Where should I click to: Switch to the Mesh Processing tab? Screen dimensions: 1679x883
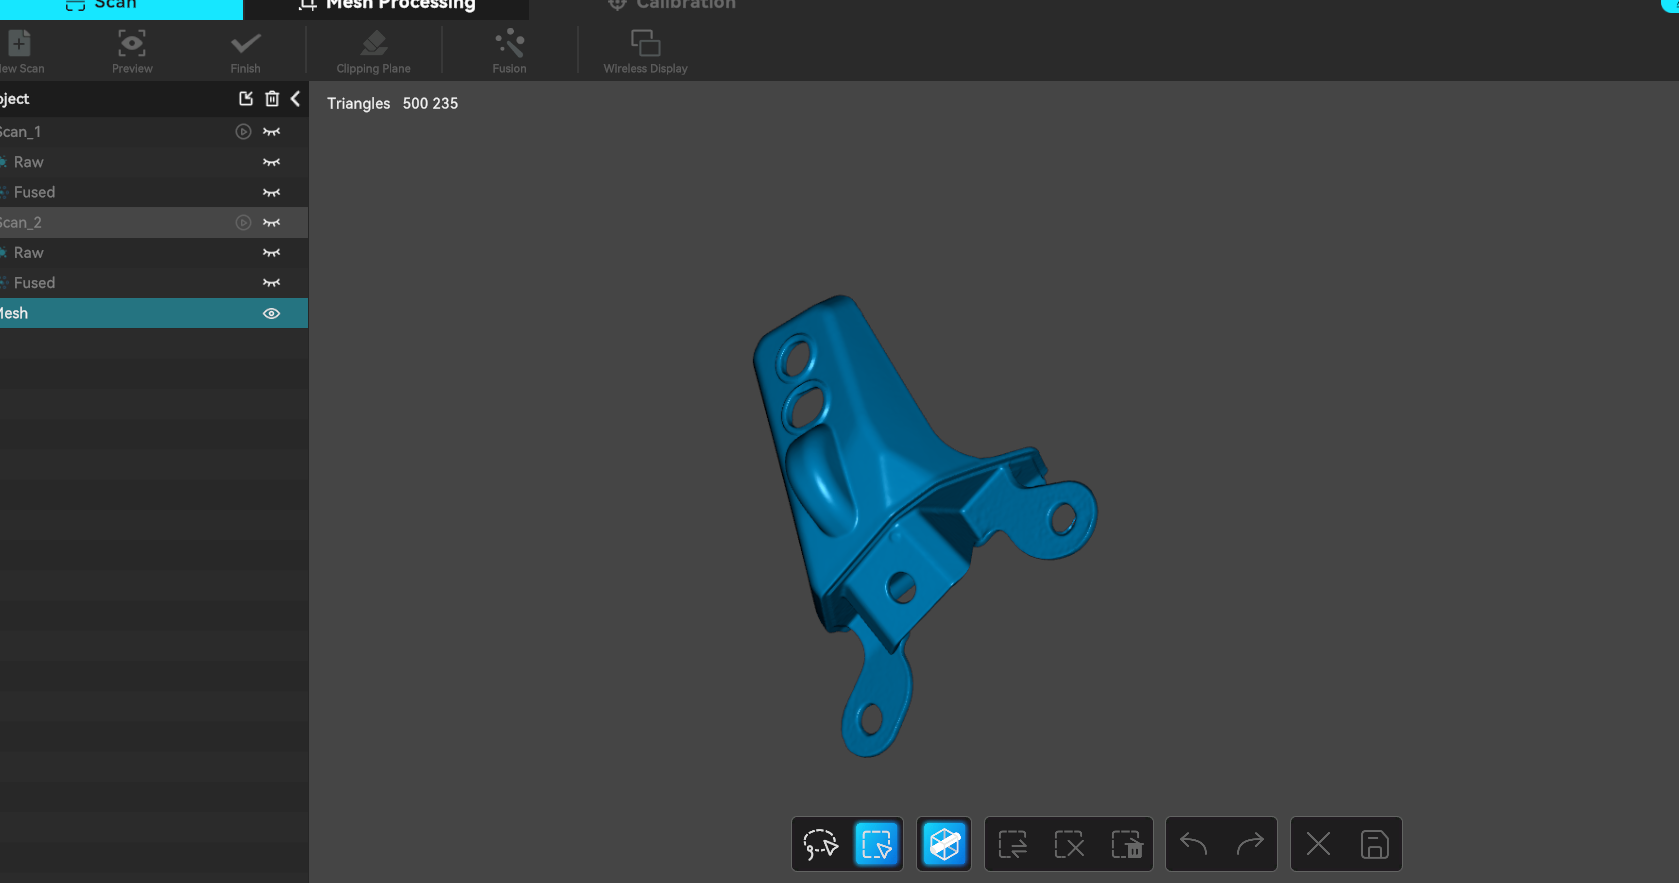pos(387,6)
